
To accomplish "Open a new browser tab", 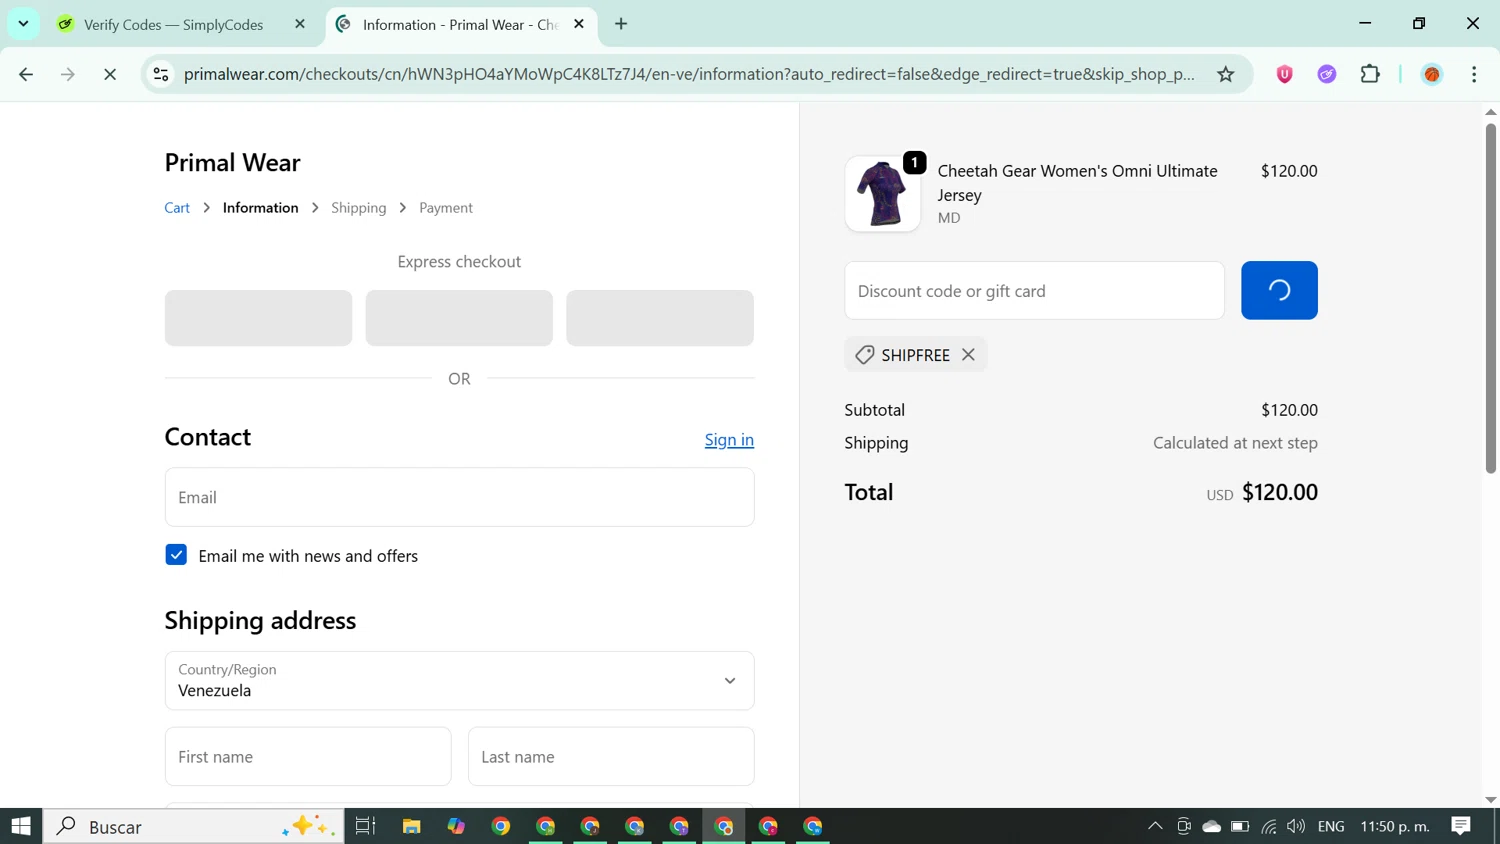I will [x=621, y=24].
